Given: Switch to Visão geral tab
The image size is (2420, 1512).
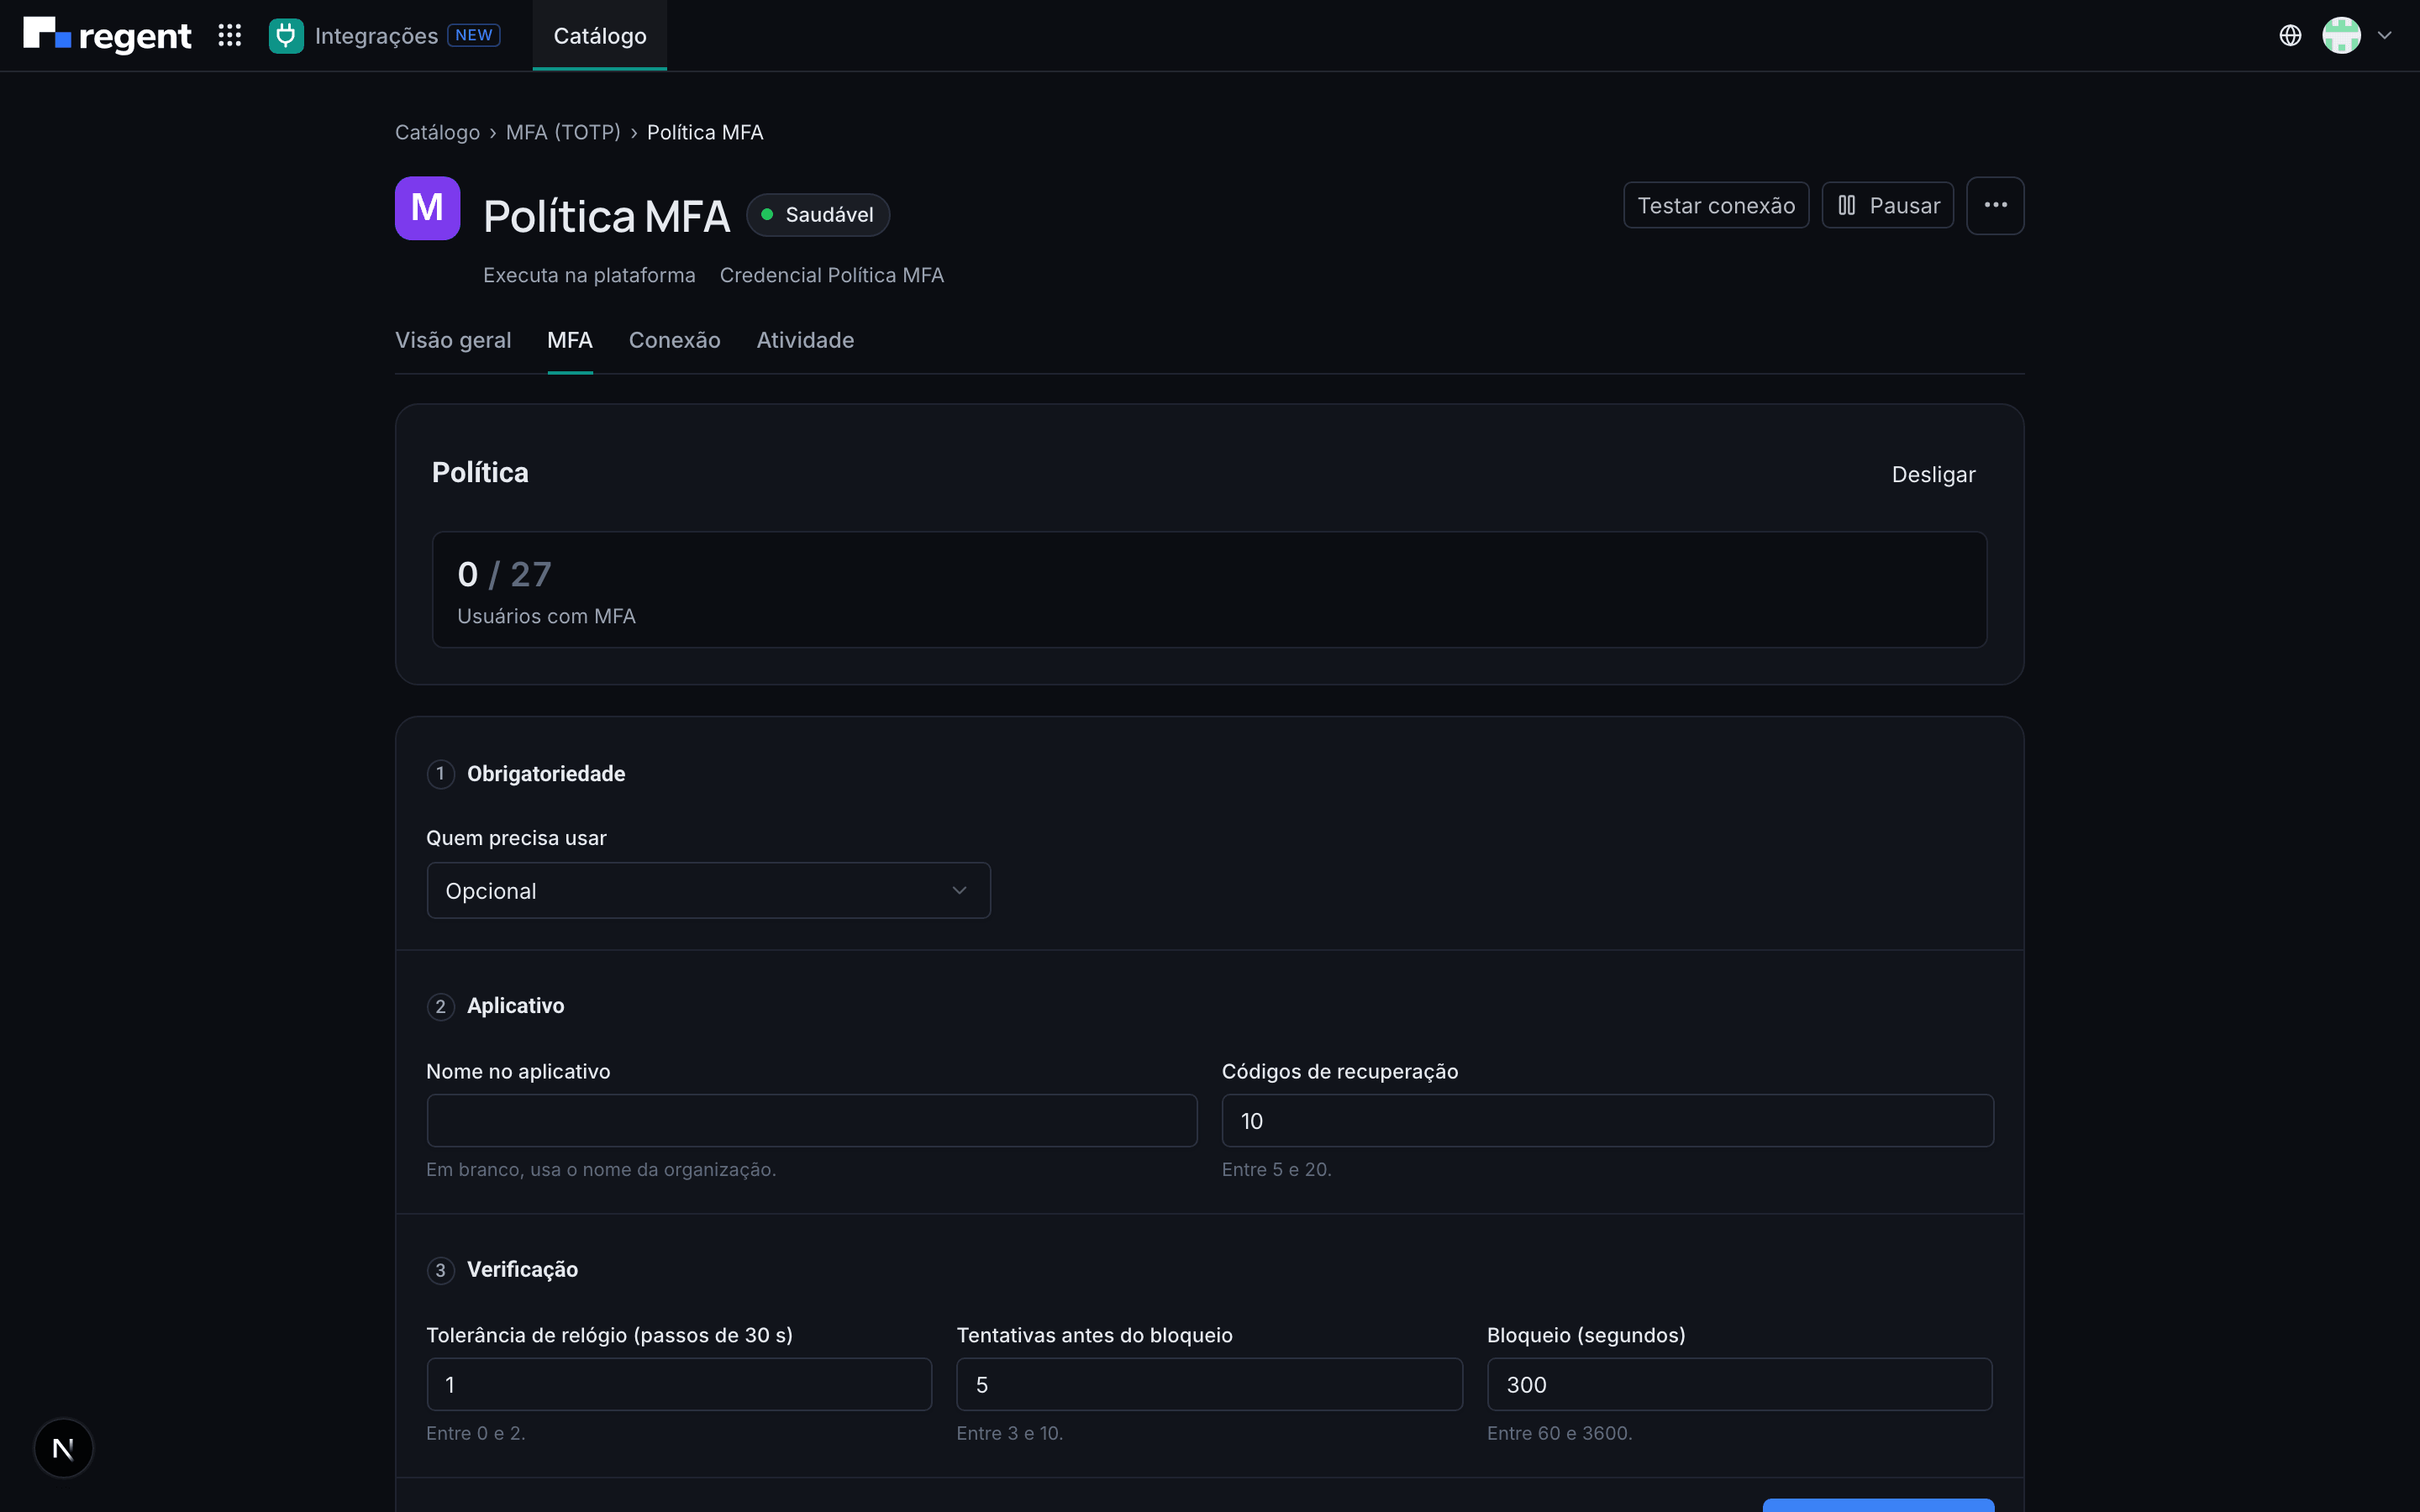Looking at the screenshot, I should click(x=453, y=340).
